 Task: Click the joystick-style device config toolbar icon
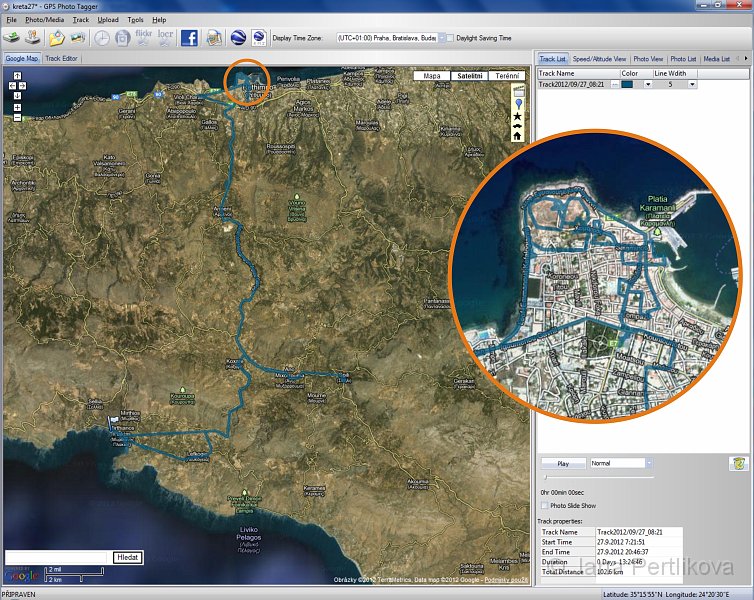click(33, 38)
